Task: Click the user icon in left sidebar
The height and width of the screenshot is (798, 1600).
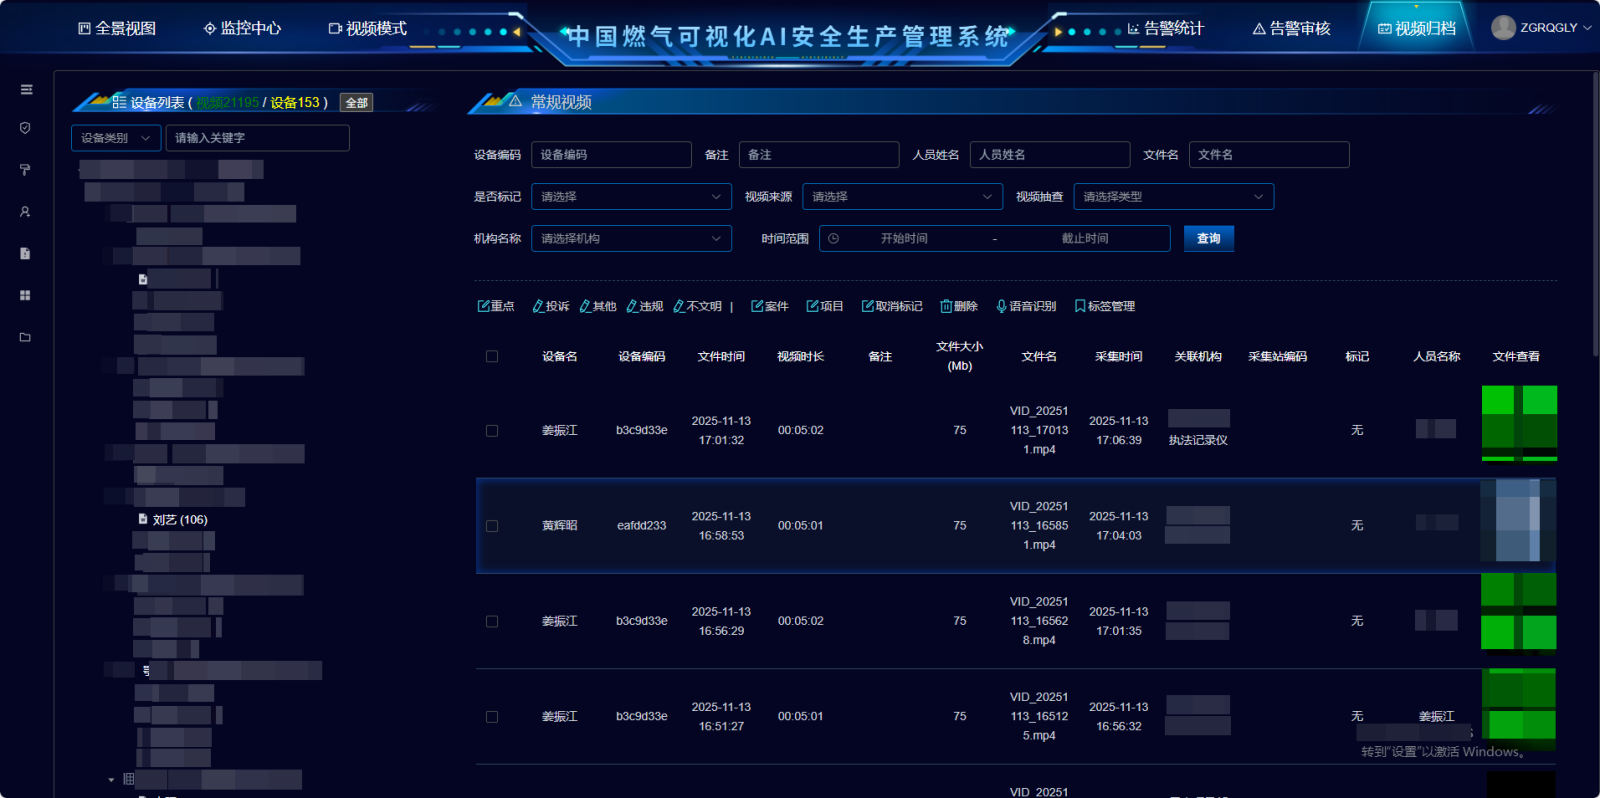Action: 26,212
